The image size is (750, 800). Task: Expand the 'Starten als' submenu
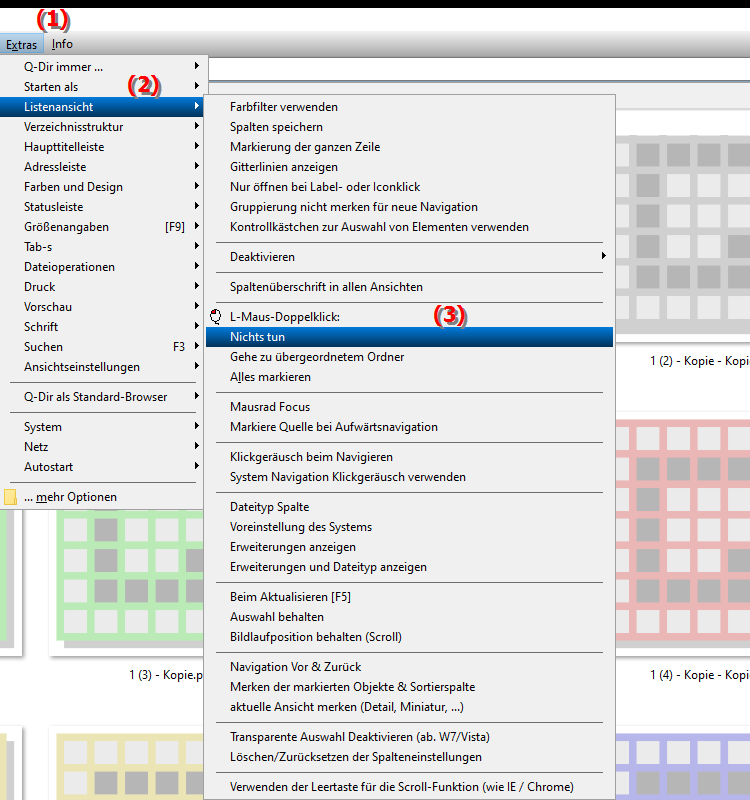click(102, 87)
